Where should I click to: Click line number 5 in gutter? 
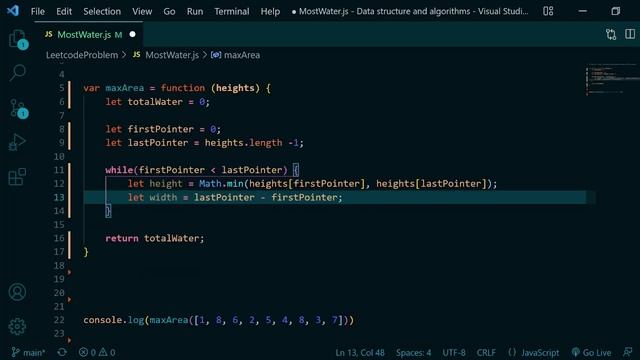[x=62, y=88]
